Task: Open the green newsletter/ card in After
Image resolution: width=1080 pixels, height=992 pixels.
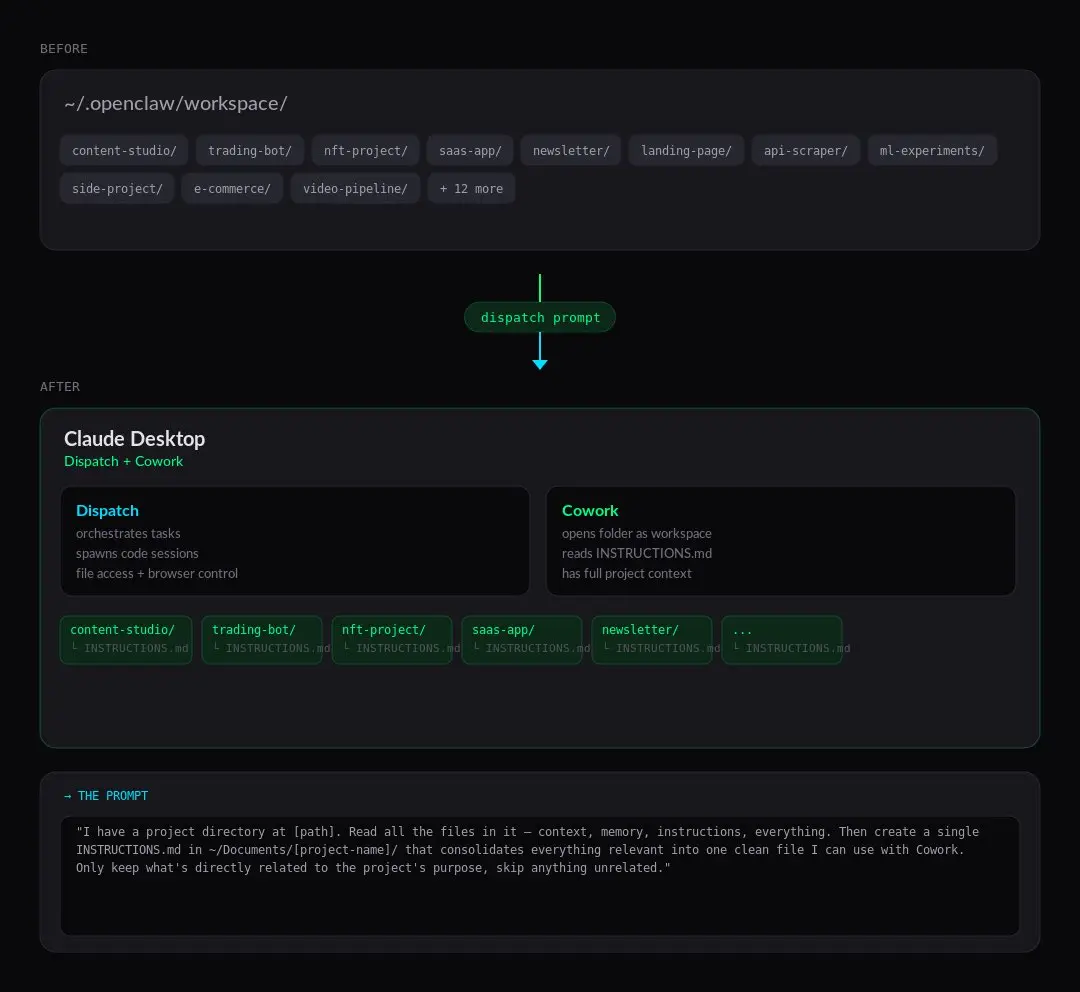Action: click(x=652, y=640)
